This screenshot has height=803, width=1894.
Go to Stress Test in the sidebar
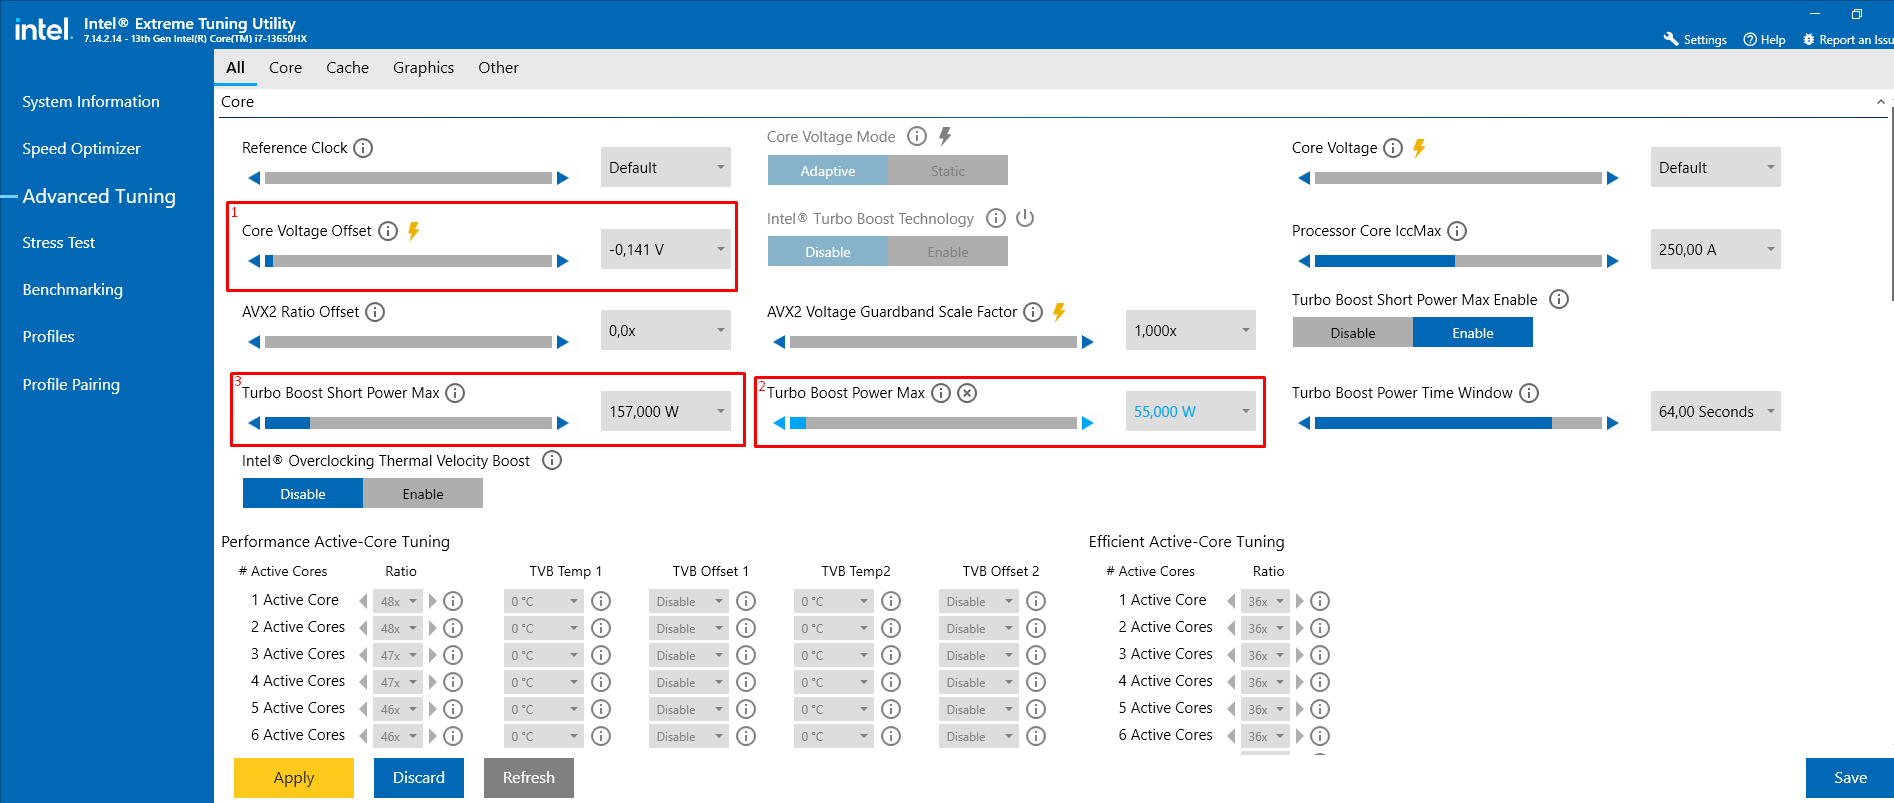[x=59, y=242]
